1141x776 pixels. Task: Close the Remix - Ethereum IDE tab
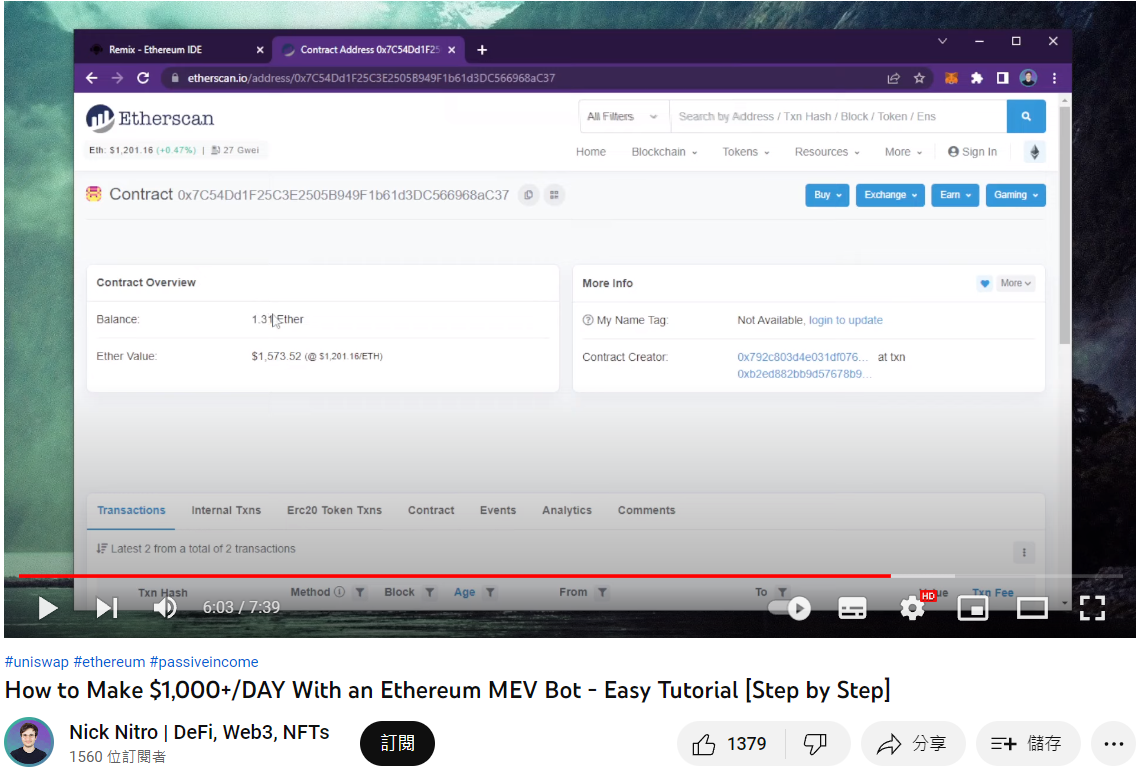(x=260, y=50)
